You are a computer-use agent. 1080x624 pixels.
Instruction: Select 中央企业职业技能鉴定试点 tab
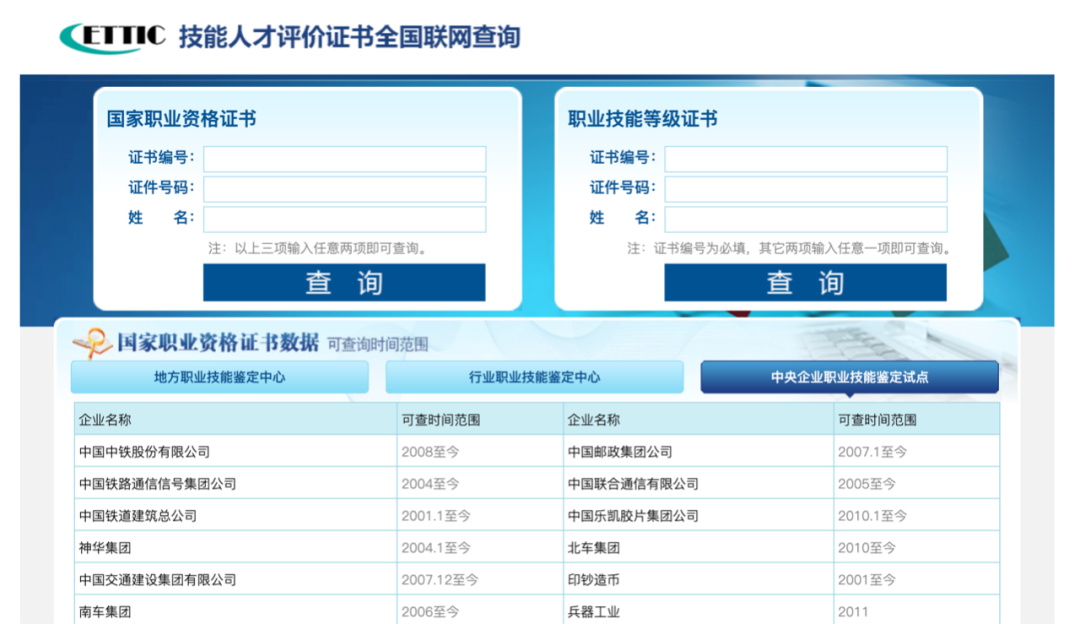pos(849,377)
